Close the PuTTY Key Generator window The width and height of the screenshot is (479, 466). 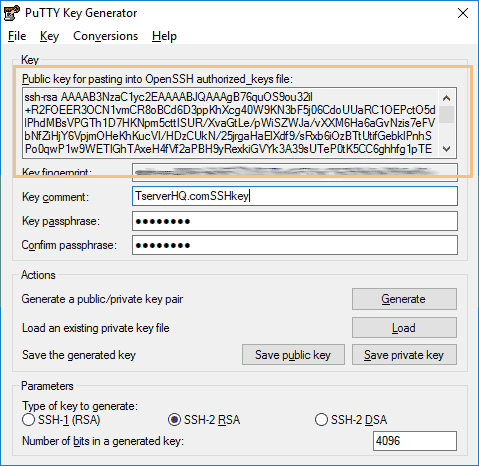pos(463,13)
